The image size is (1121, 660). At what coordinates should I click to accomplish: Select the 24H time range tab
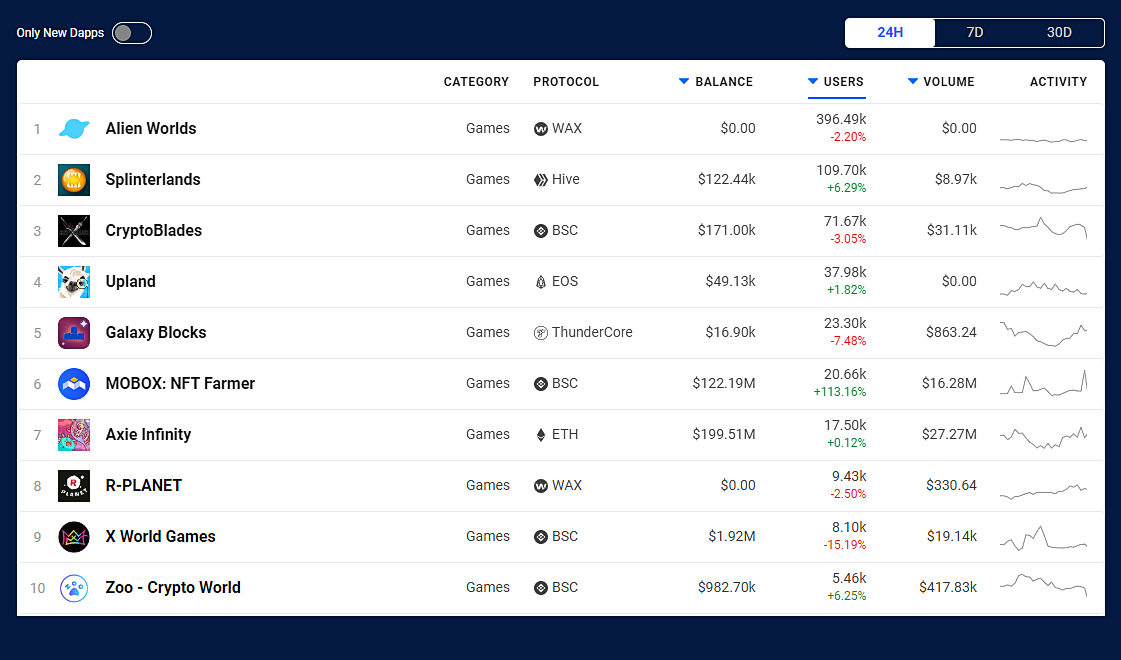pos(890,33)
